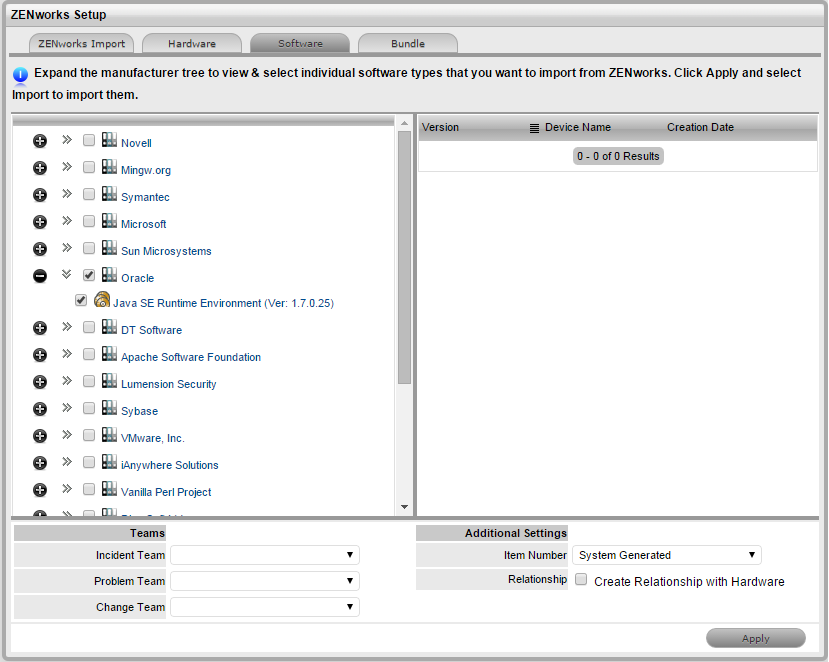Switch to the ZENworks Import tab
The image size is (829, 662).
[81, 43]
